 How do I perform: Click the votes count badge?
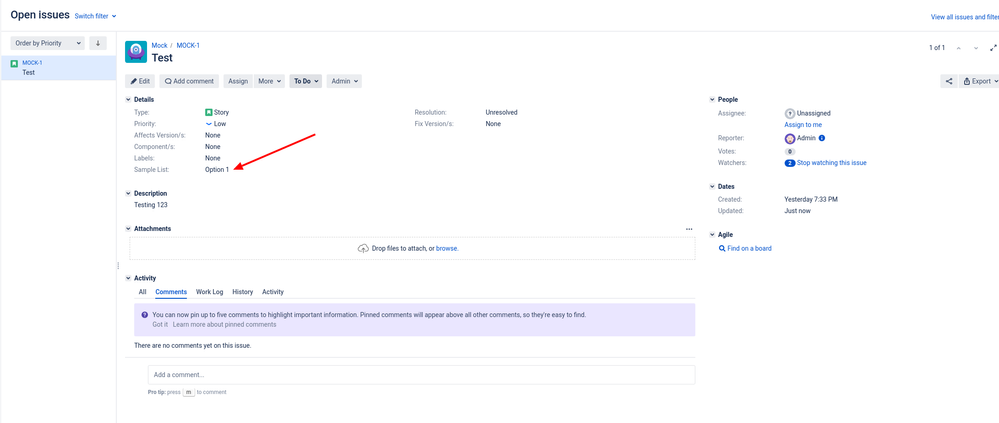790,152
